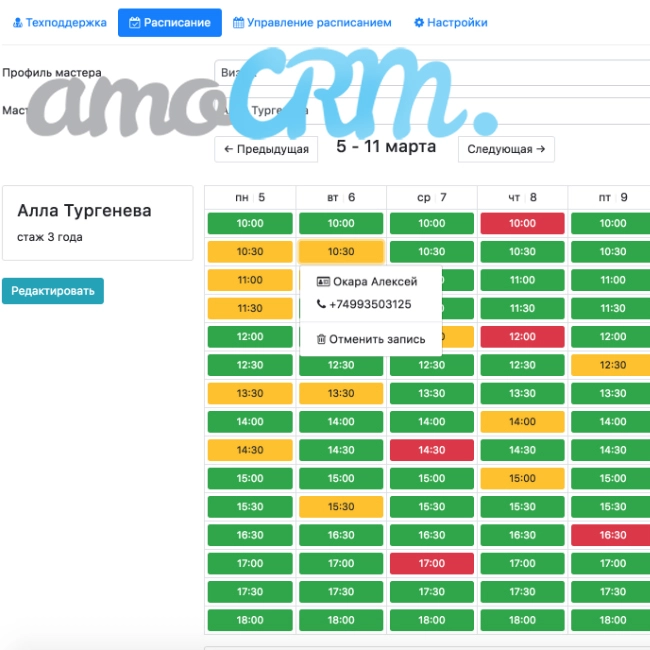Select Wednesday 15:00 green slot
This screenshot has height=650, width=650.
(432, 478)
